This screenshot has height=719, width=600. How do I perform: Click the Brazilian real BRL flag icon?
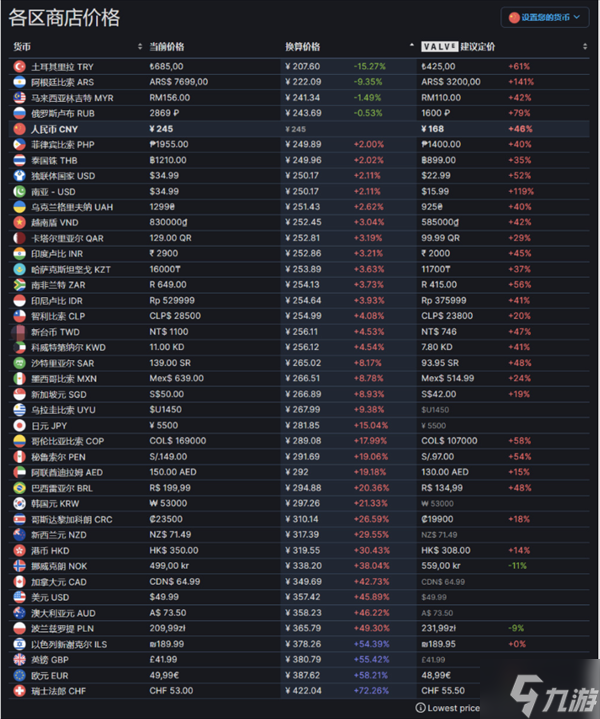pyautogui.click(x=18, y=487)
